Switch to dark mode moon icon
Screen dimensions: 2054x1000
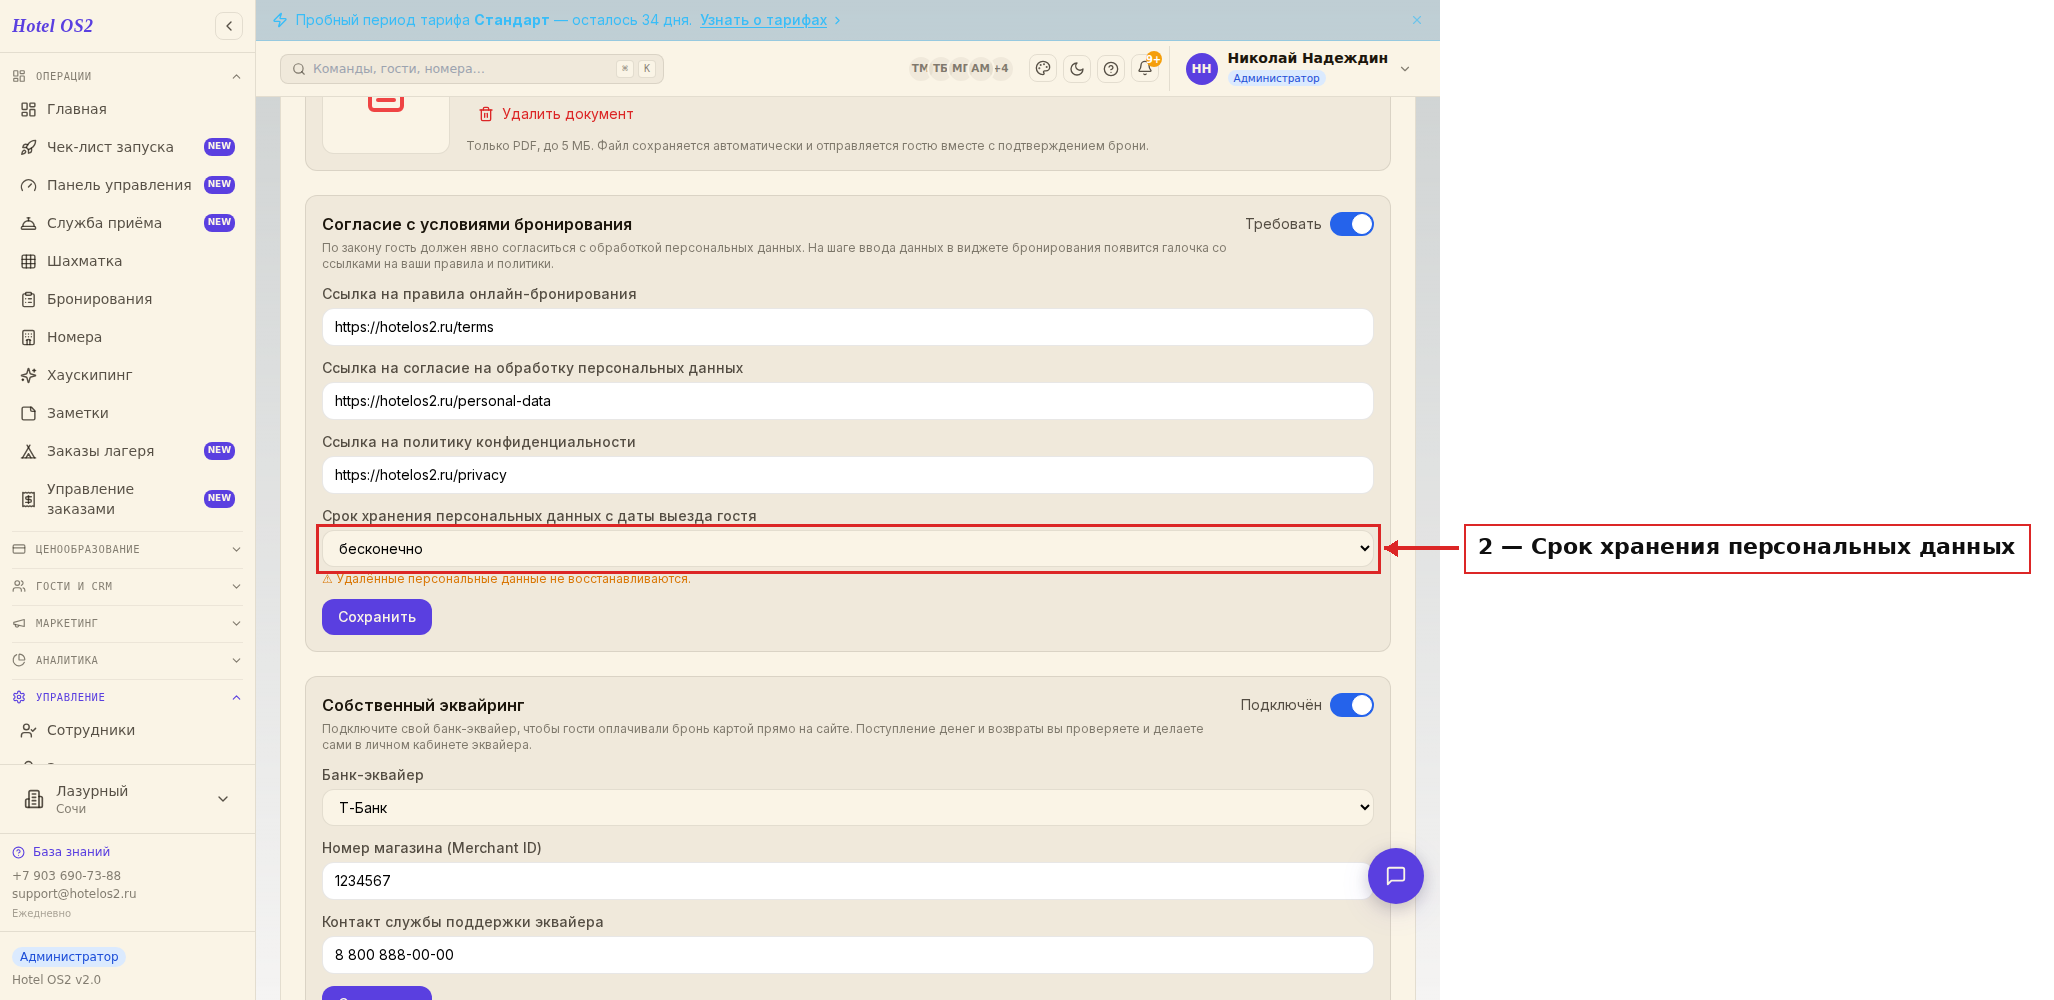(x=1077, y=69)
